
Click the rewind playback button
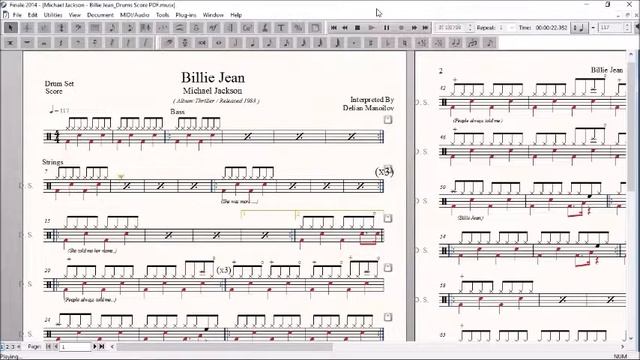[x=345, y=28]
